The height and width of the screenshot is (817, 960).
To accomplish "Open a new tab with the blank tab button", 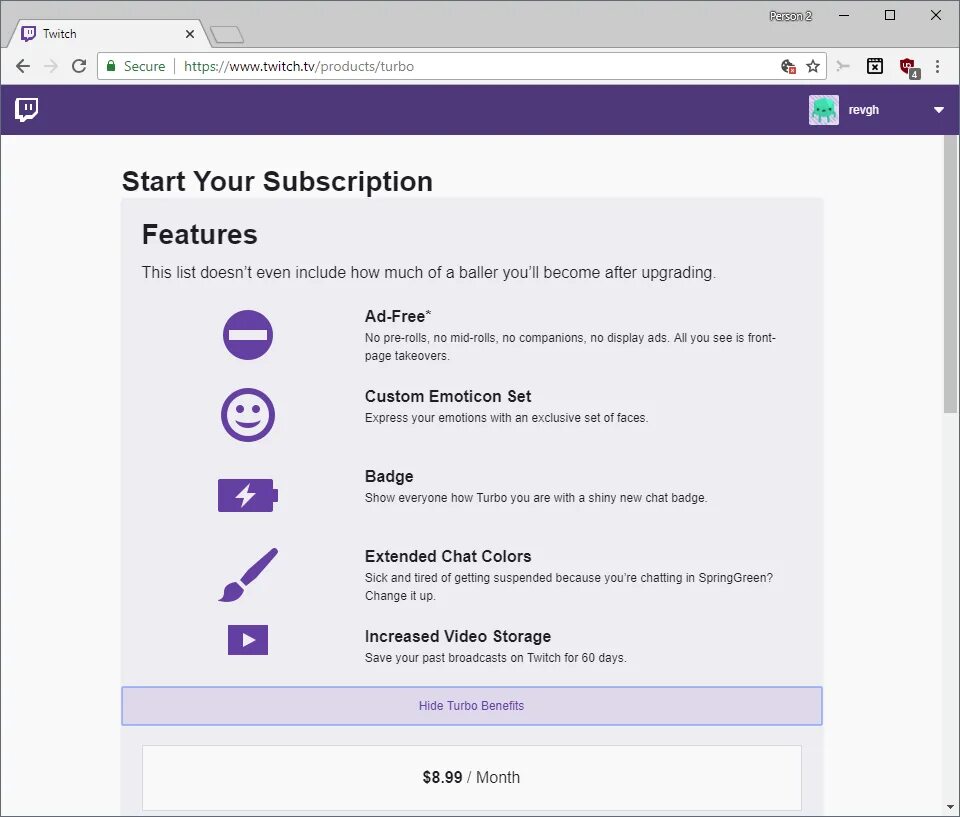I will (227, 34).
